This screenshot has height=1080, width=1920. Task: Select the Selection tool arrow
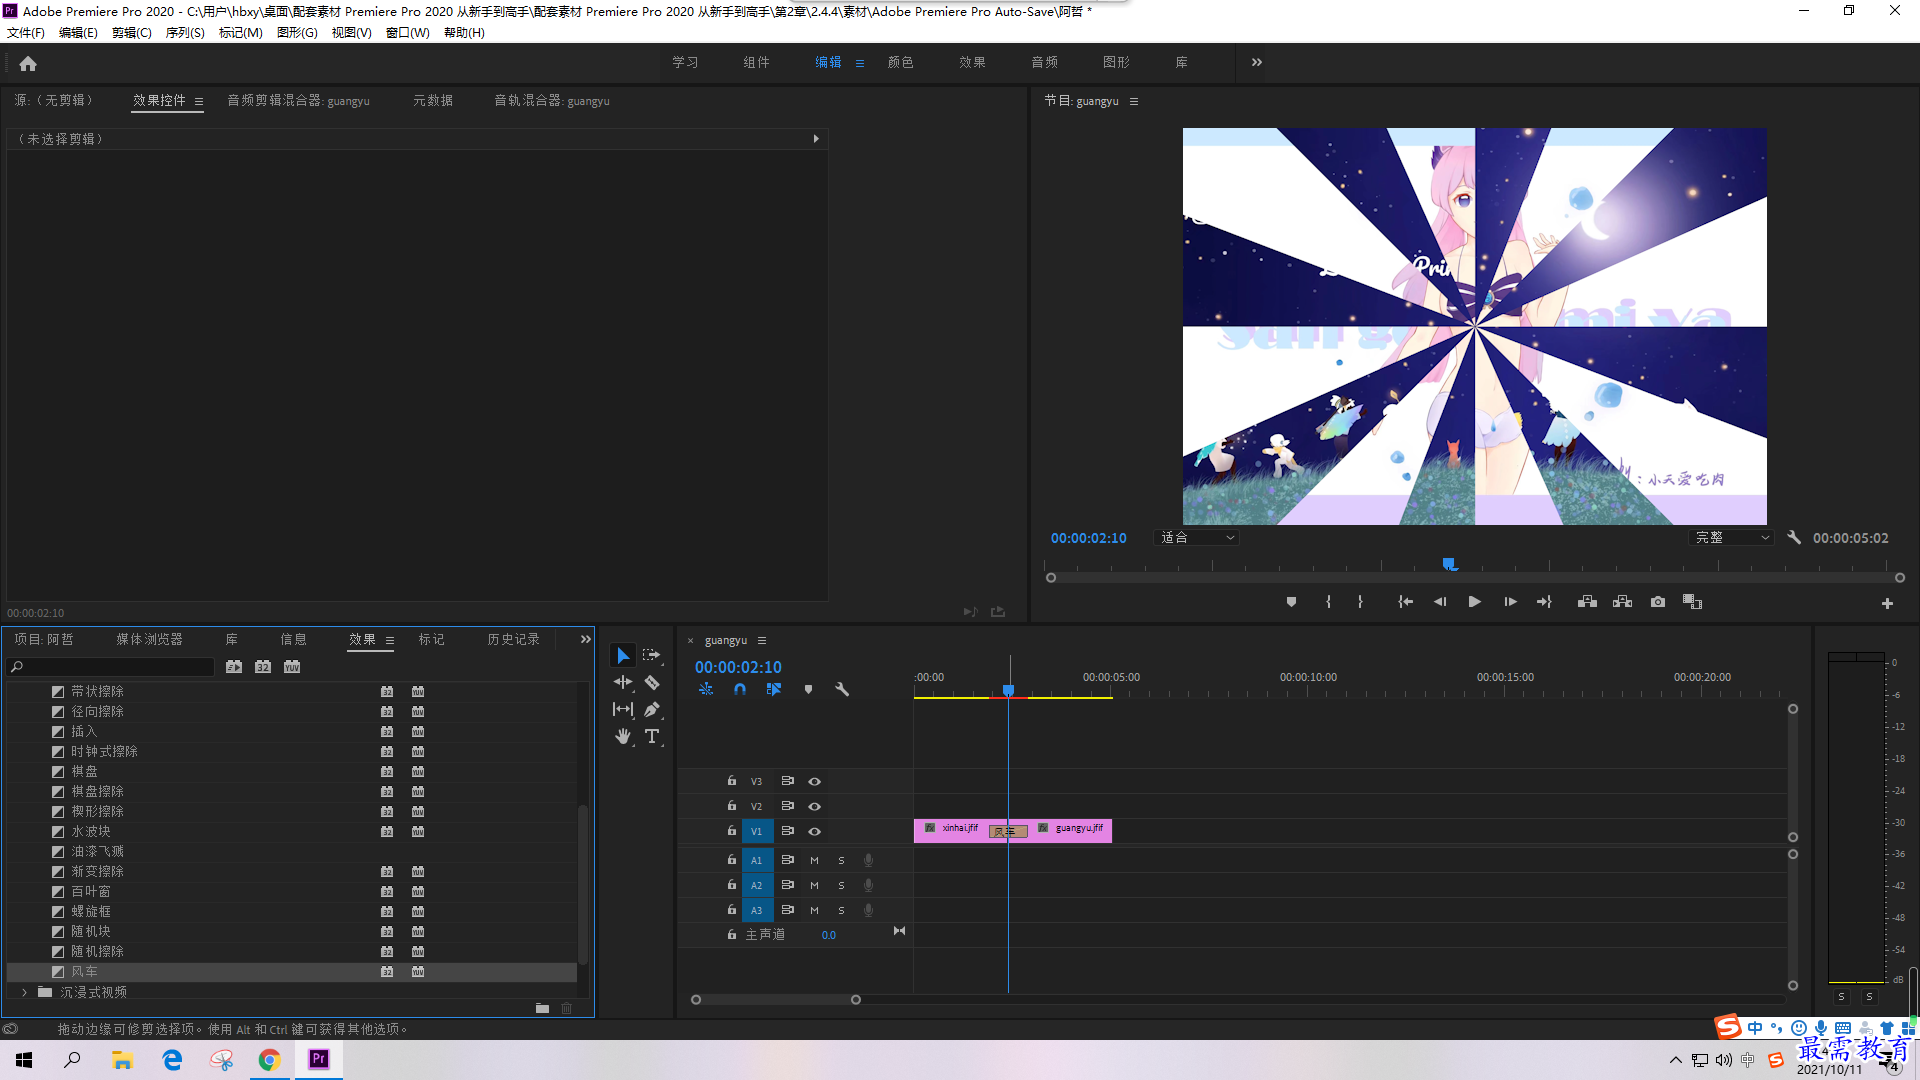tap(623, 655)
